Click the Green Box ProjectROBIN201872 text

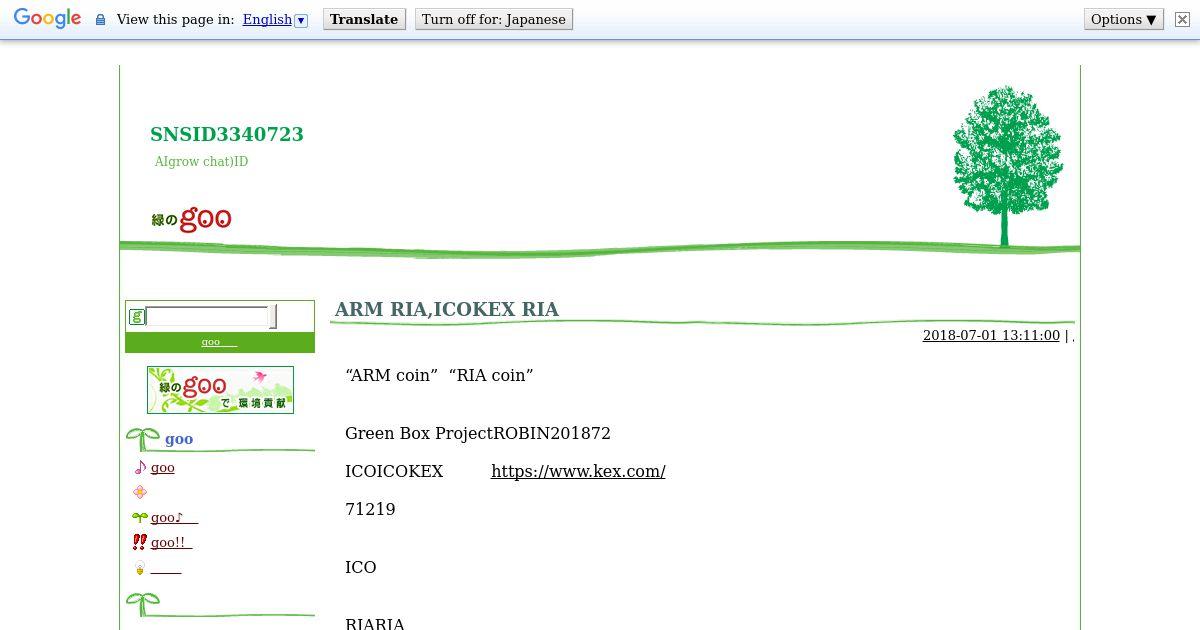478,433
